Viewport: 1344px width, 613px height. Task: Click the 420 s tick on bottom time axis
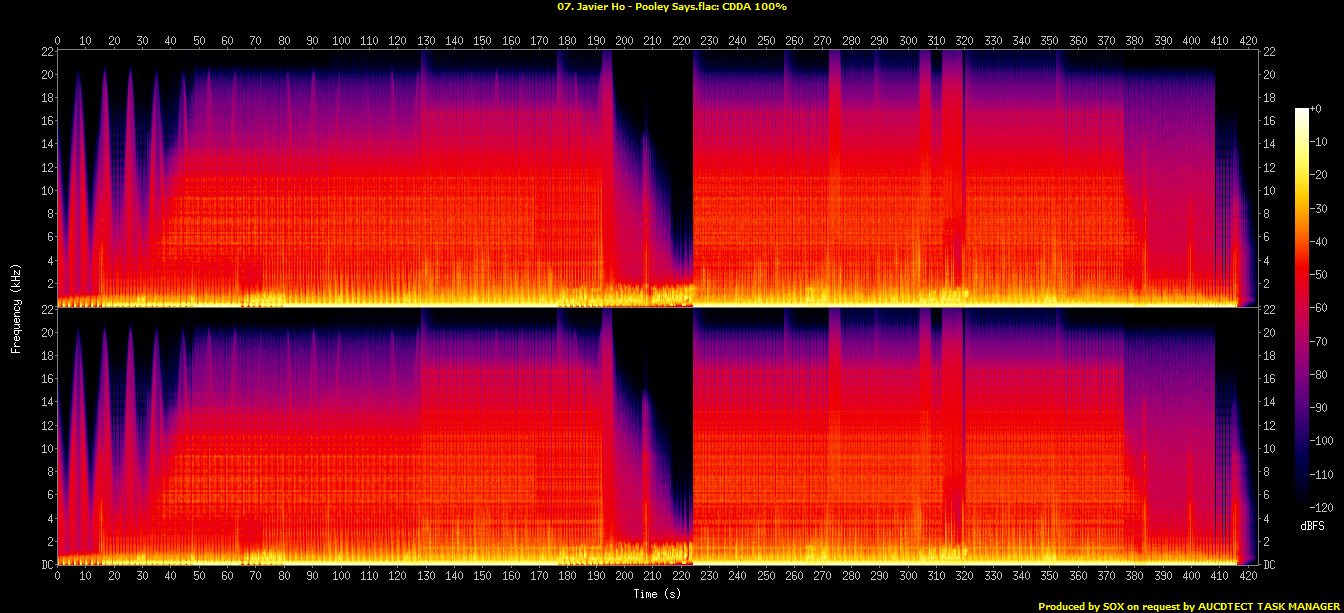1248,577
